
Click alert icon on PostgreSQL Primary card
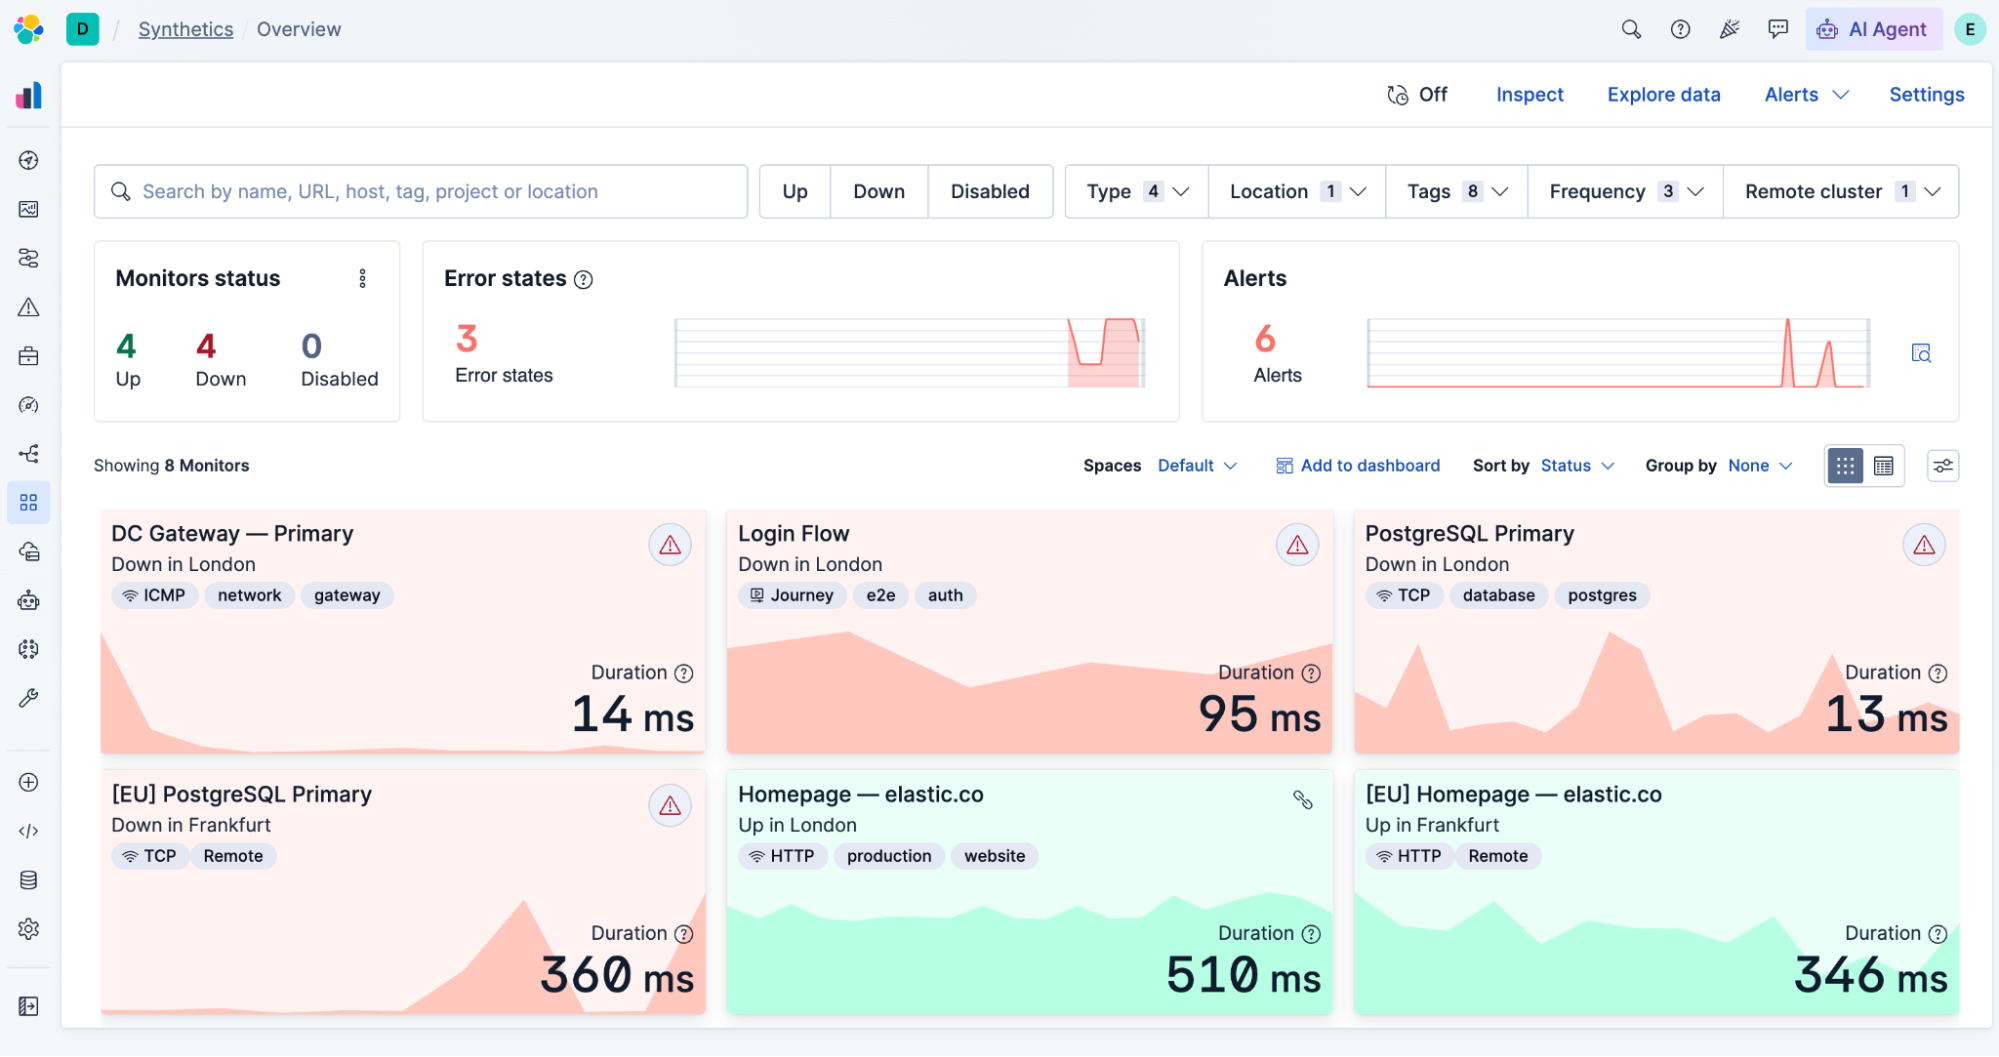point(1924,545)
